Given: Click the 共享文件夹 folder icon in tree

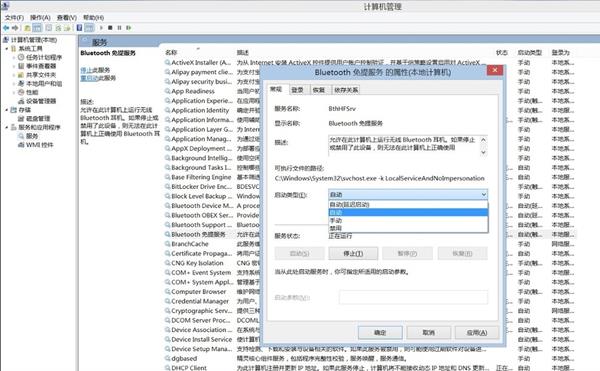Looking at the screenshot, I should [21, 75].
